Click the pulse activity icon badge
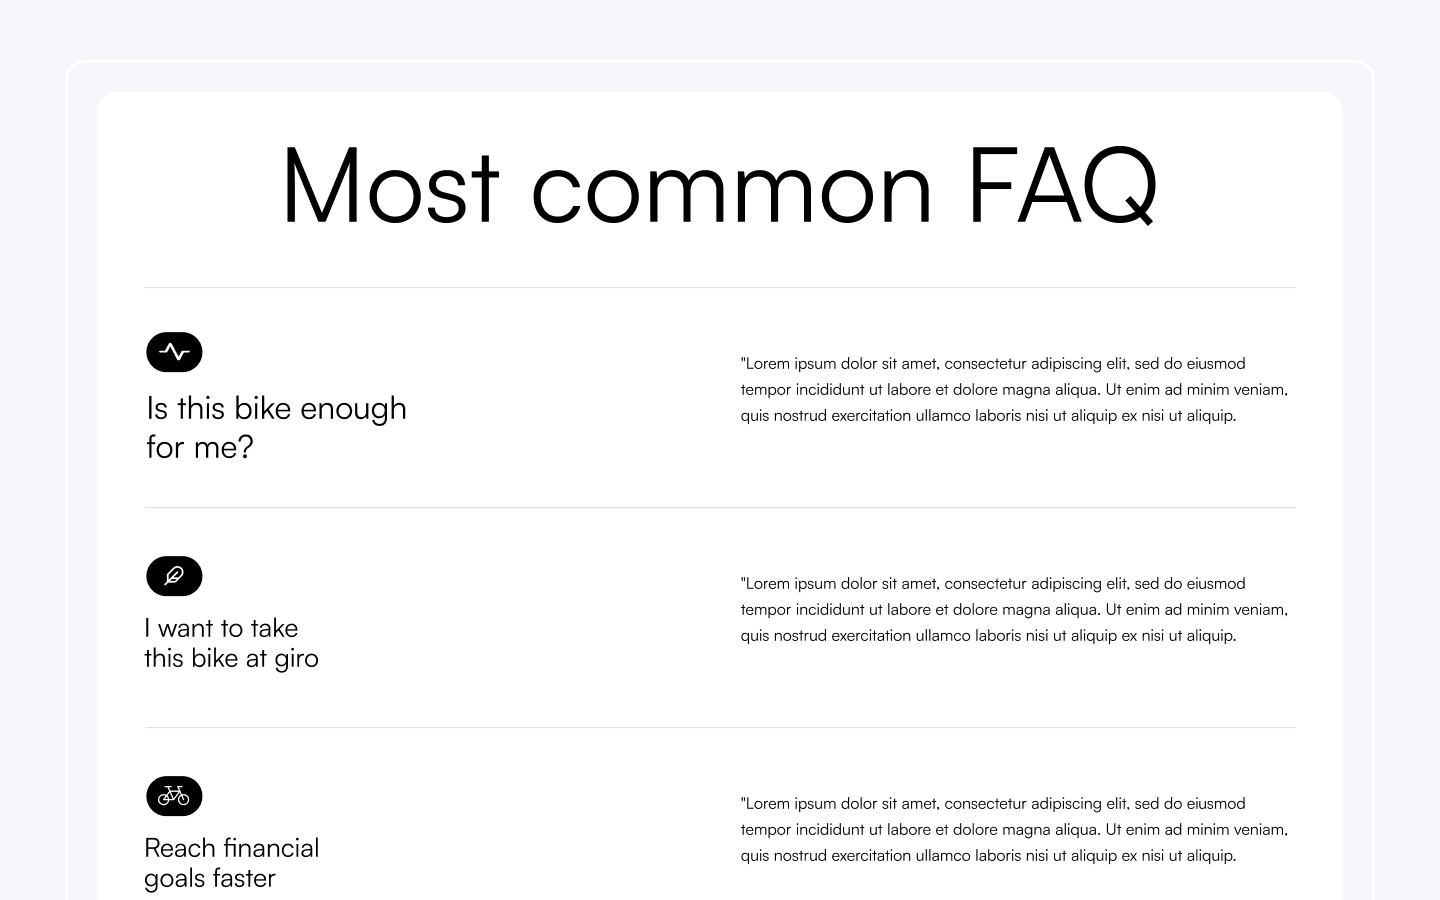The width and height of the screenshot is (1440, 900). coord(174,352)
